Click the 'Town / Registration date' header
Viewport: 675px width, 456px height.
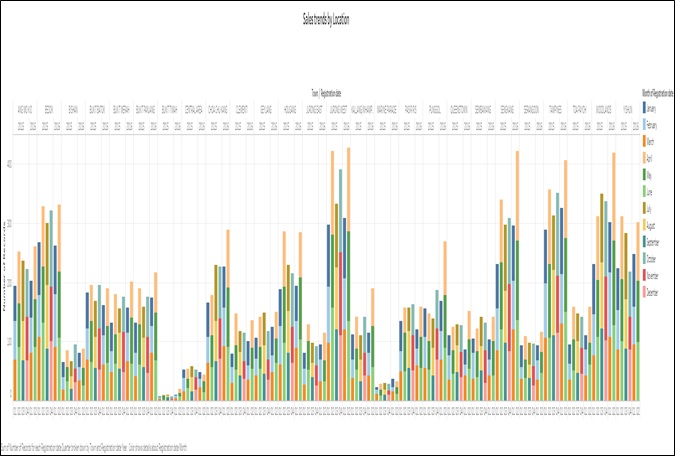tap(325, 93)
